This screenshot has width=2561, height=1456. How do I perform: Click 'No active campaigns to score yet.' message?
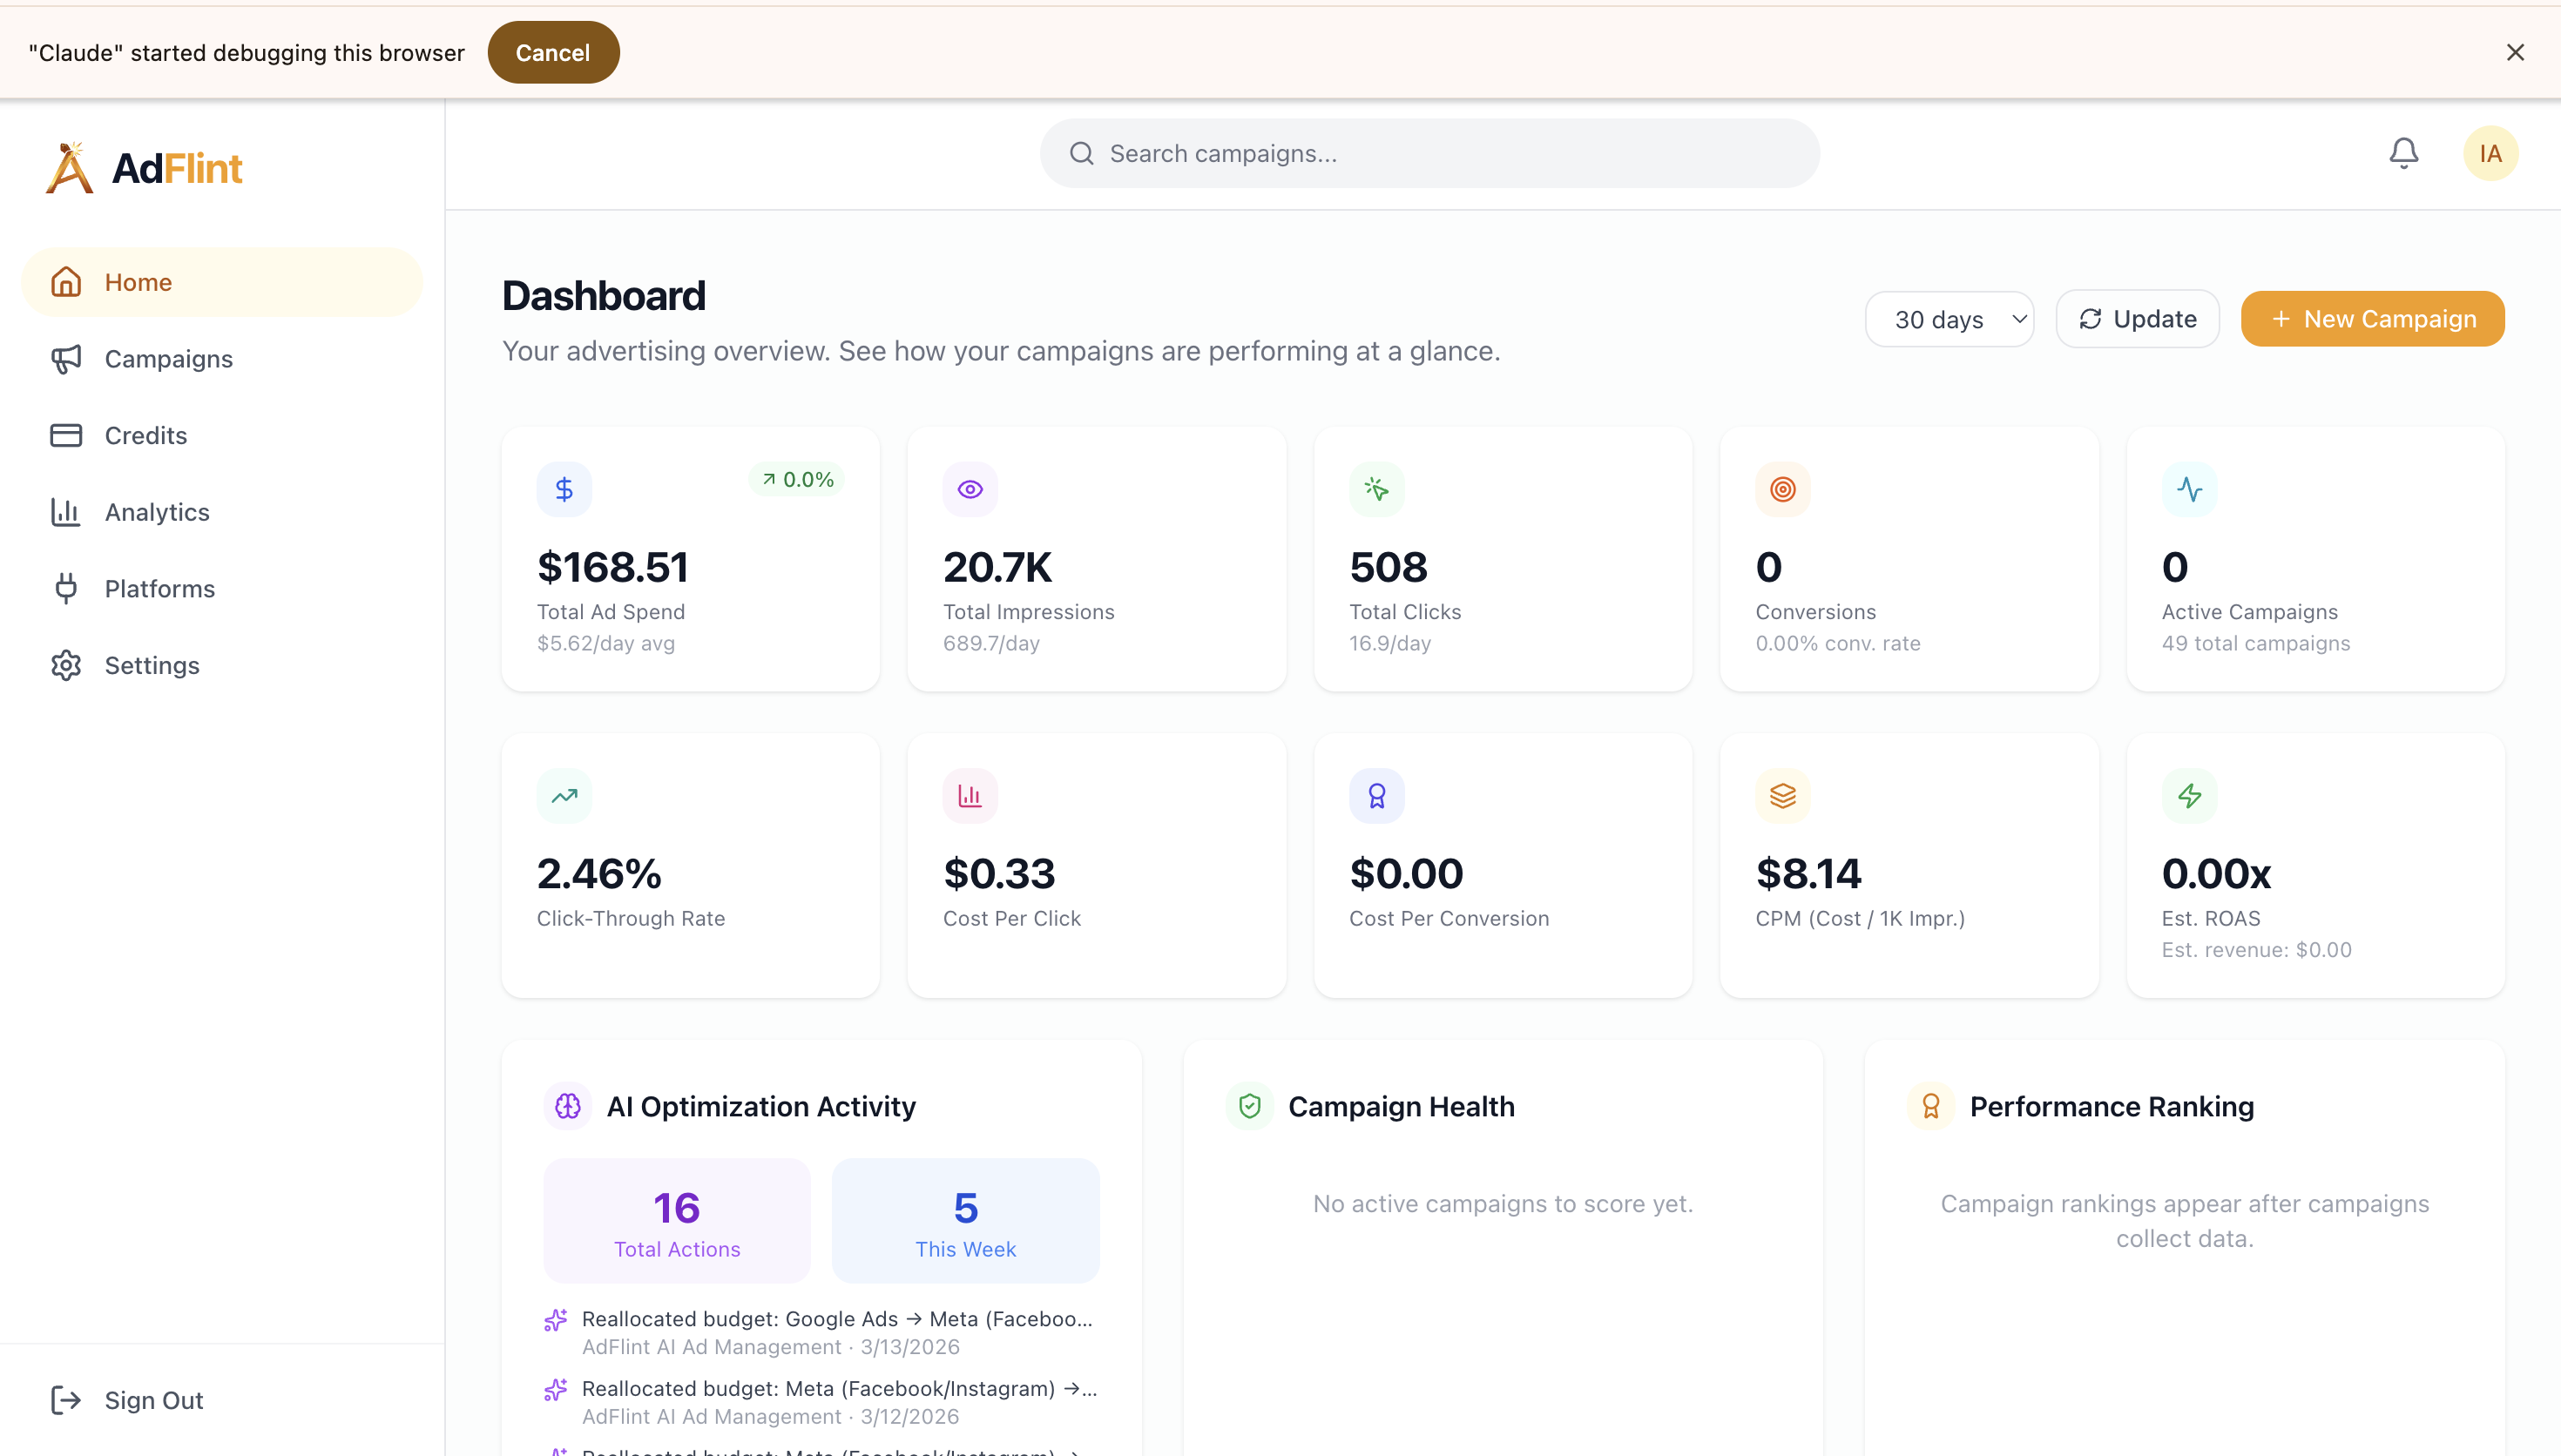pyautogui.click(x=1503, y=1204)
